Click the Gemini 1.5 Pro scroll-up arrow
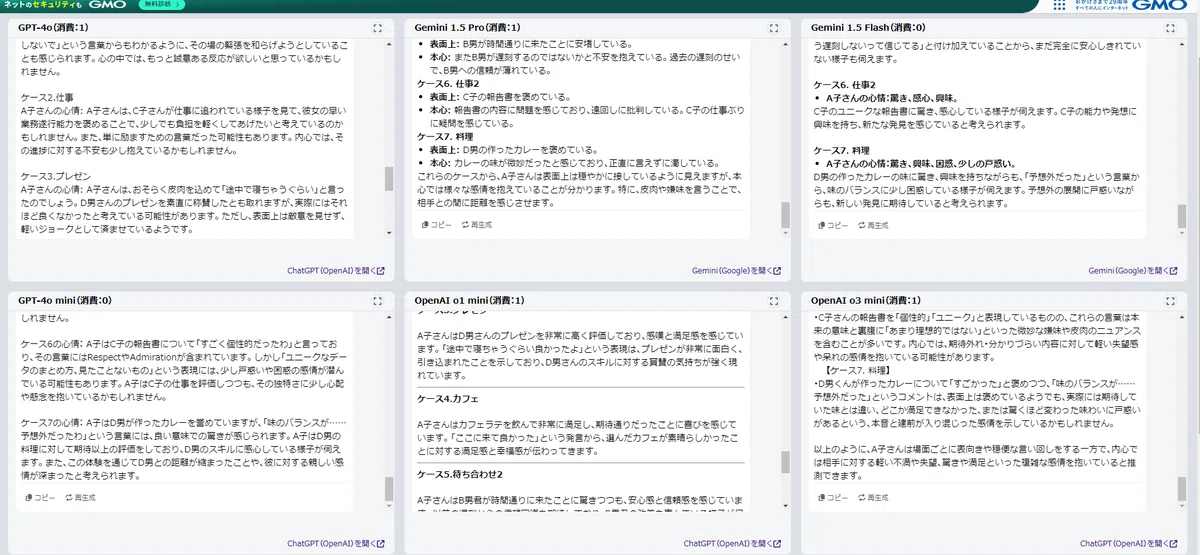 [x=786, y=46]
